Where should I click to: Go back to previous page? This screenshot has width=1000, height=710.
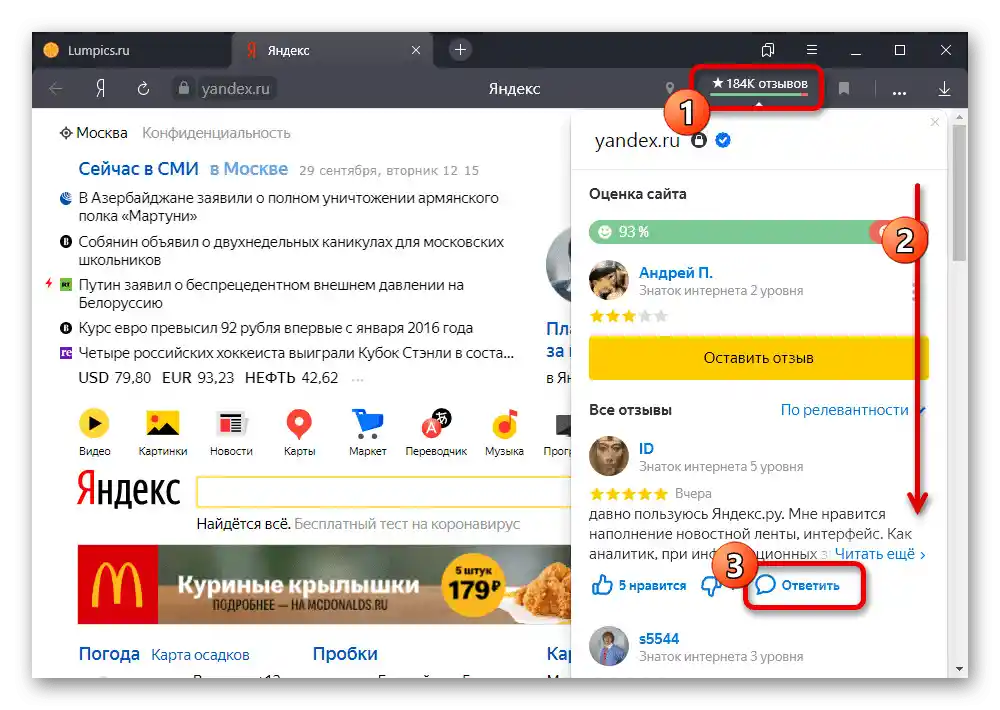[x=56, y=89]
